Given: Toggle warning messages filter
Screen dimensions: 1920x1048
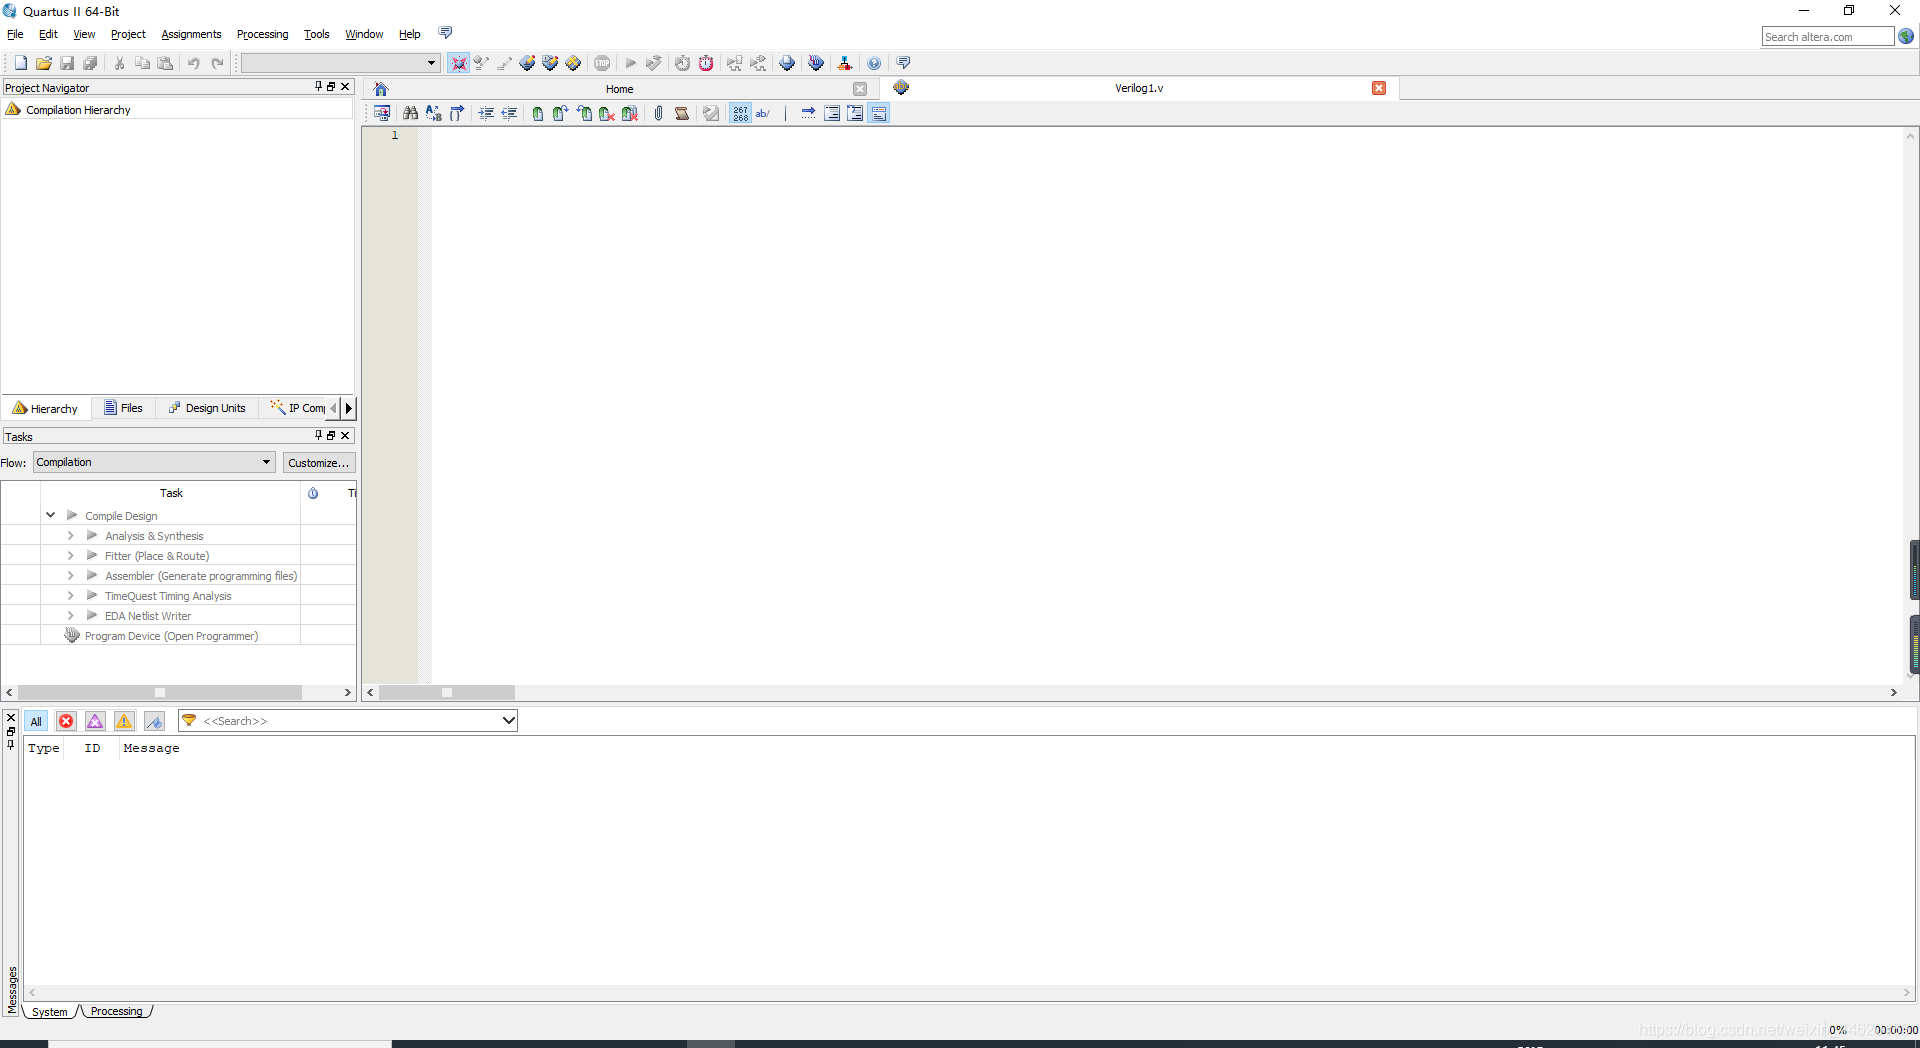Looking at the screenshot, I should [x=124, y=721].
